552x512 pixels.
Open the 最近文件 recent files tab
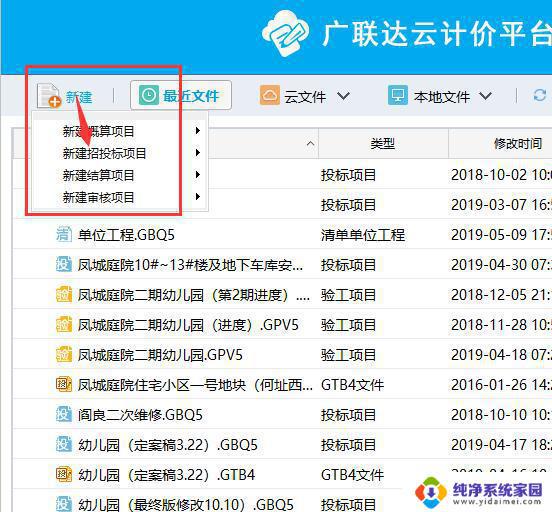[x=181, y=95]
